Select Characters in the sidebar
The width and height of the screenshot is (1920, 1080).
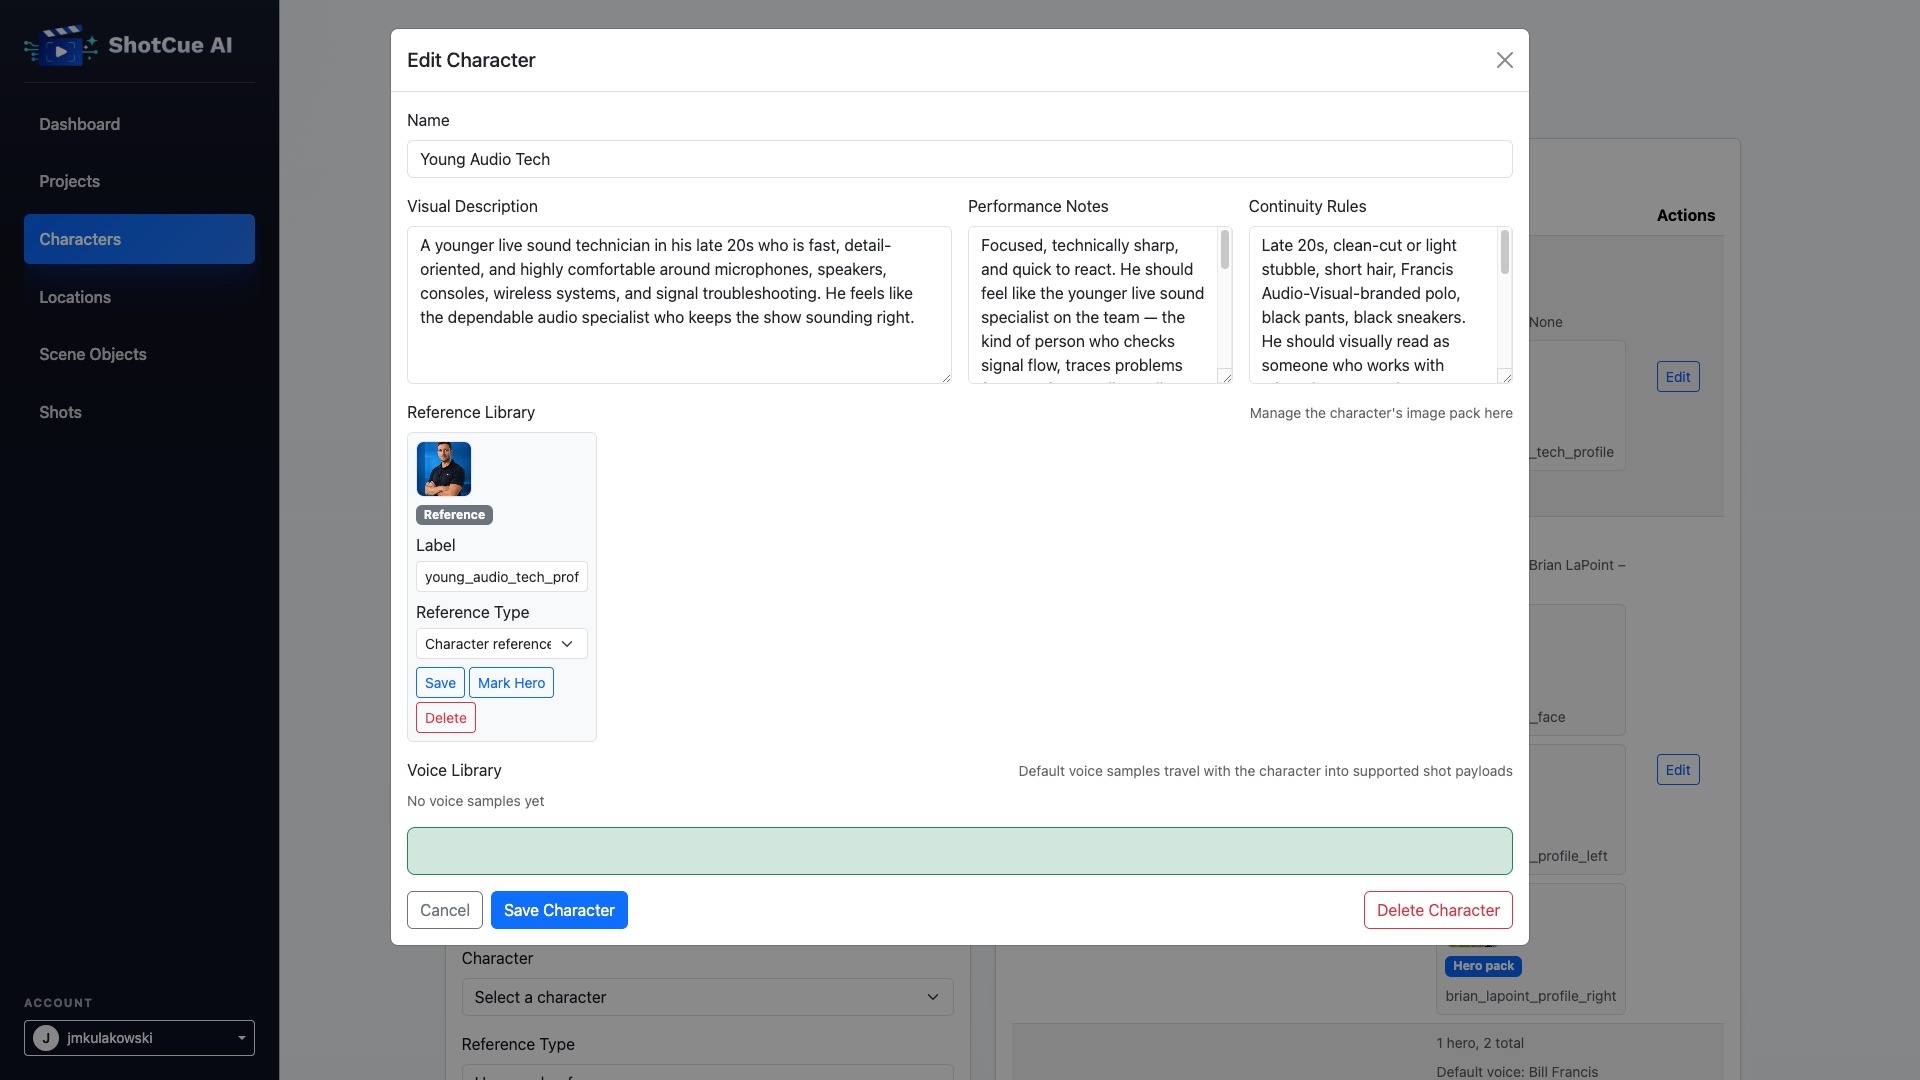(139, 239)
